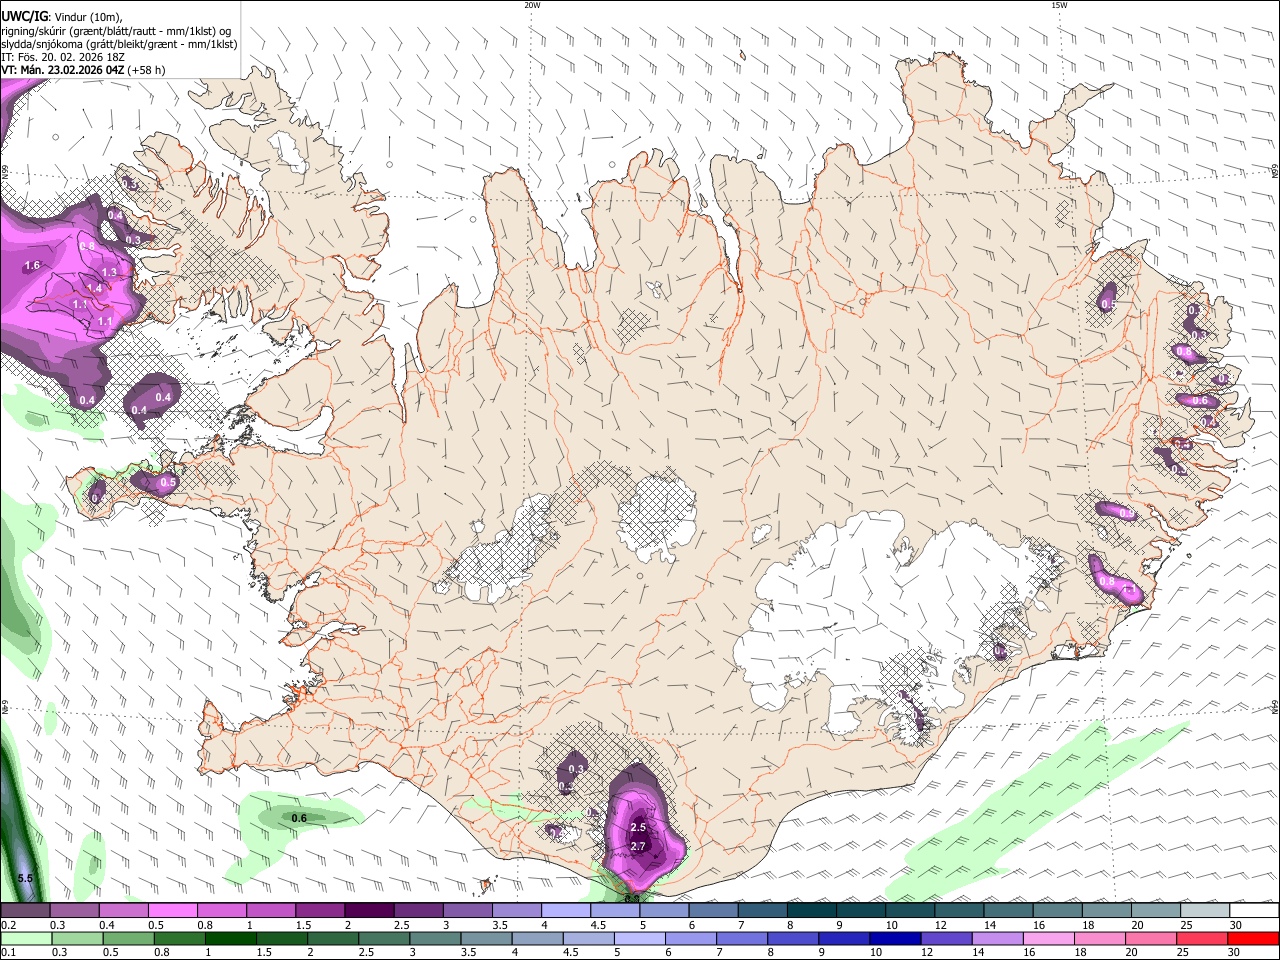Screen dimensions: 1280x960
Task: Pick the bottom-row legend swatch starting at 6
Action: pos(691,939)
